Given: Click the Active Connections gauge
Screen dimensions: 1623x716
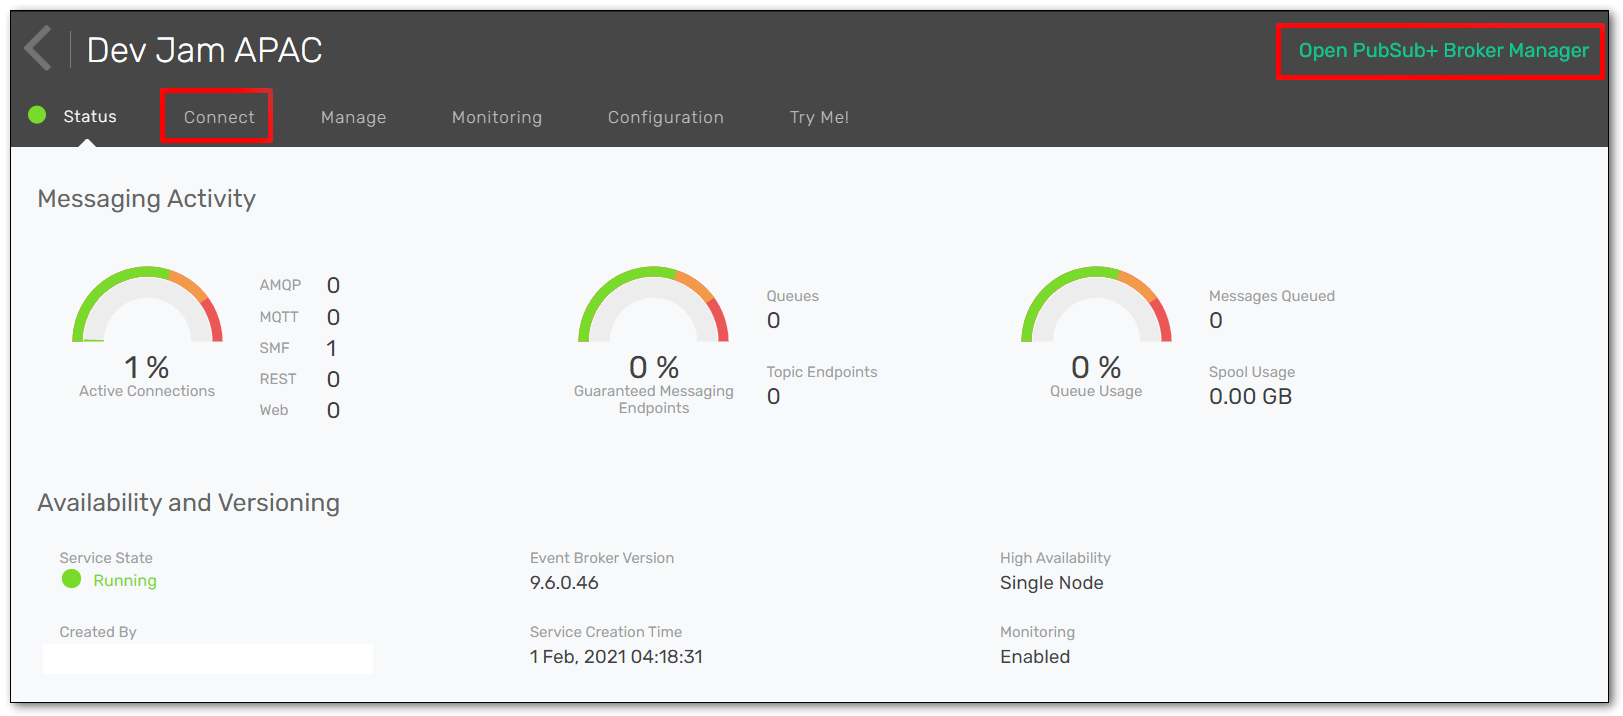Looking at the screenshot, I should click(147, 306).
